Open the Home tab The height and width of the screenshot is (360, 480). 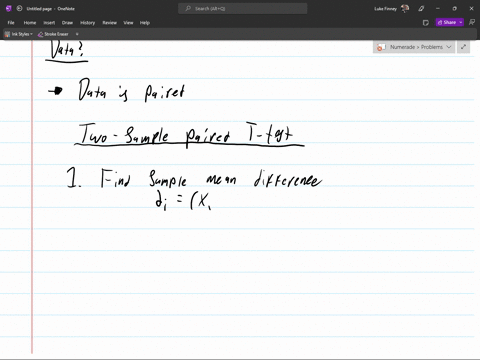[30, 23]
